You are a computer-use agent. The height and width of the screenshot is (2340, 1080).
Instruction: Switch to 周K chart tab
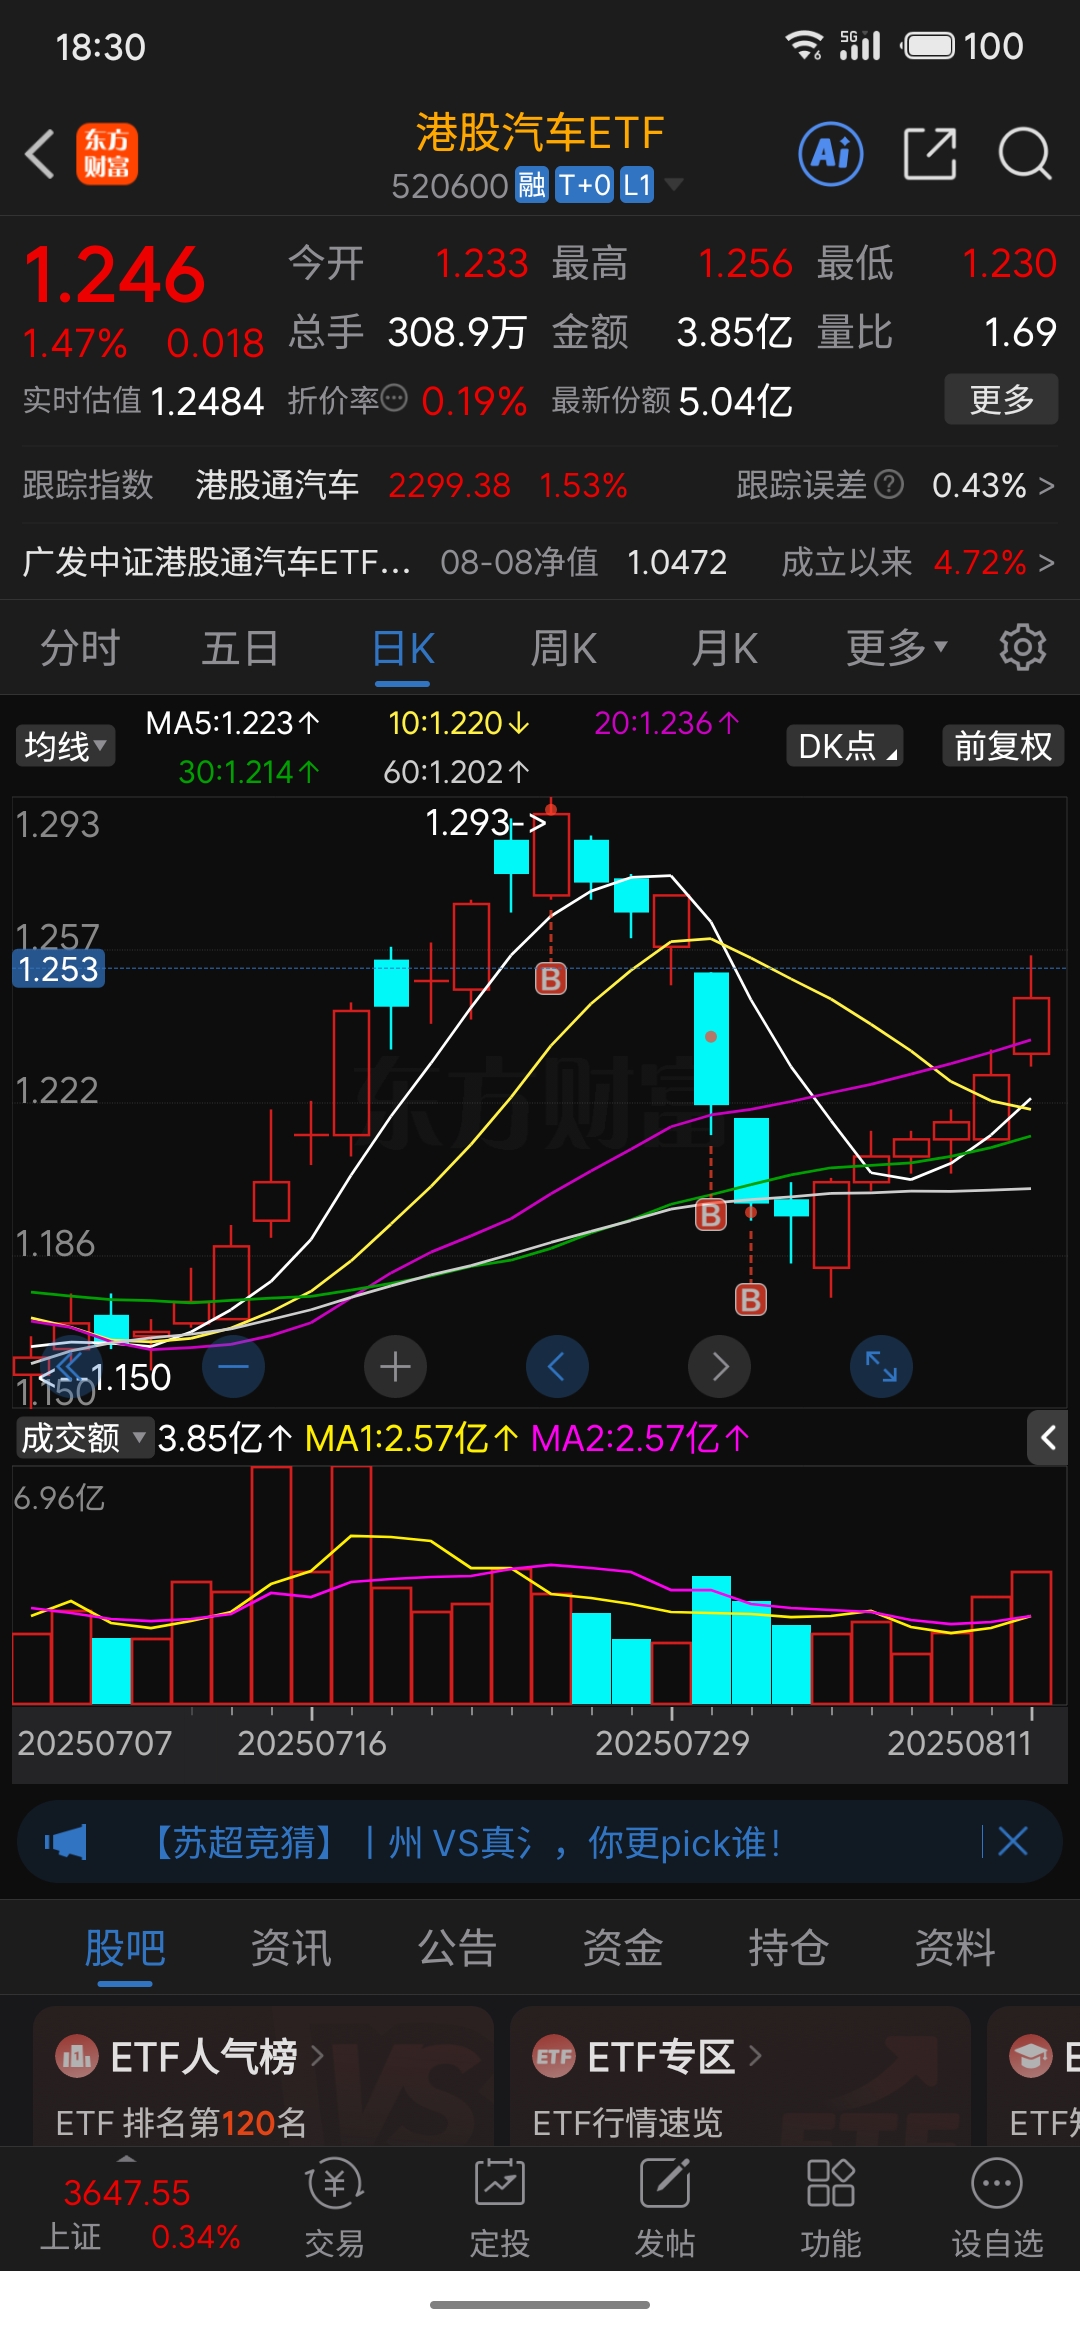(563, 648)
